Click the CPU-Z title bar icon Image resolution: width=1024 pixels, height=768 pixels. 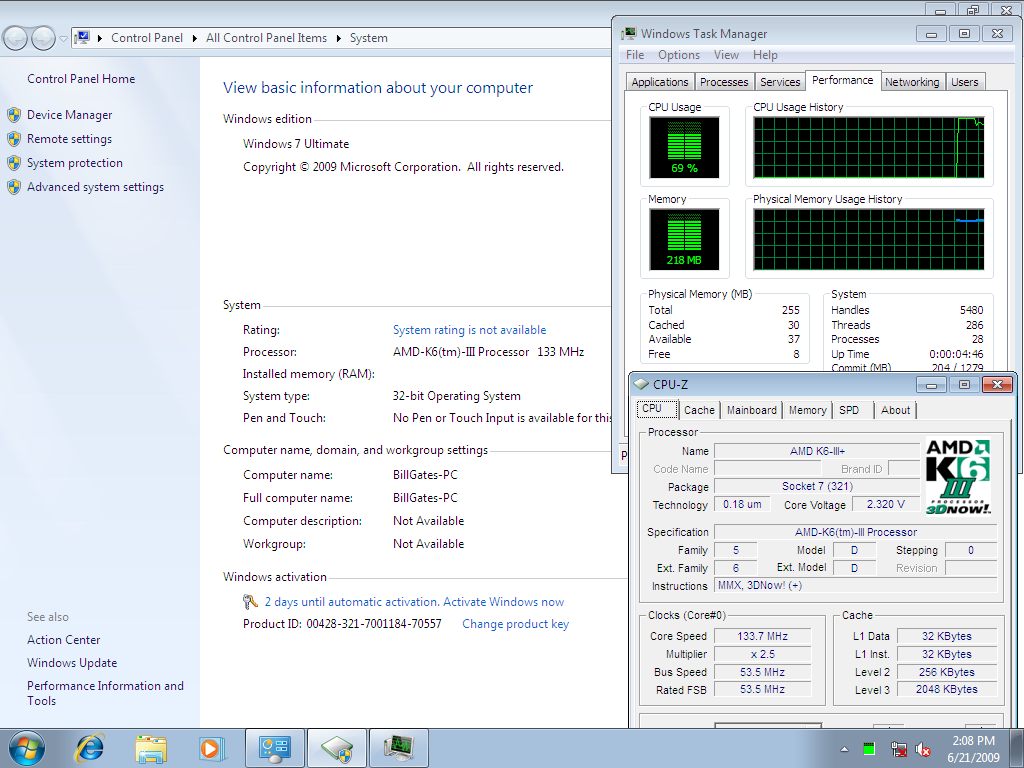point(642,385)
